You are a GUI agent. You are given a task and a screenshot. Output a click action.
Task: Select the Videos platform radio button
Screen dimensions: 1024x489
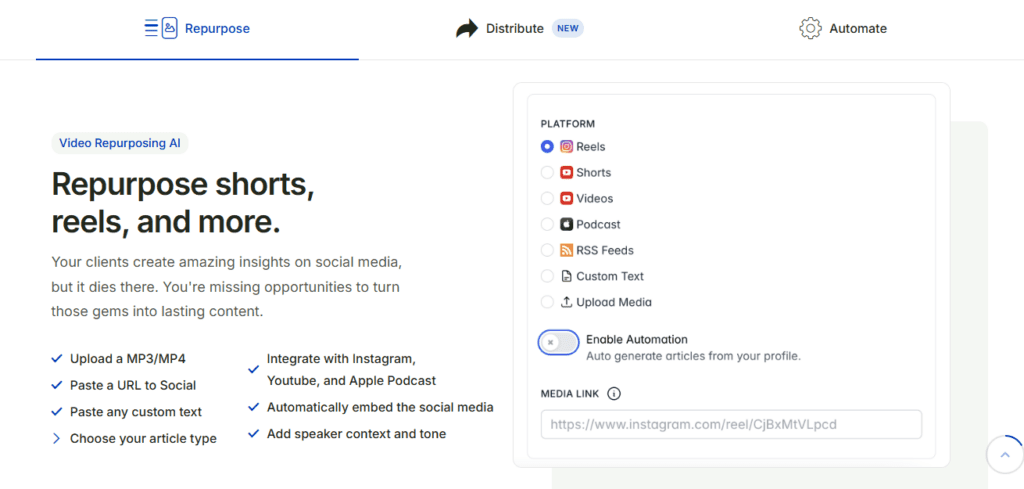pos(547,198)
